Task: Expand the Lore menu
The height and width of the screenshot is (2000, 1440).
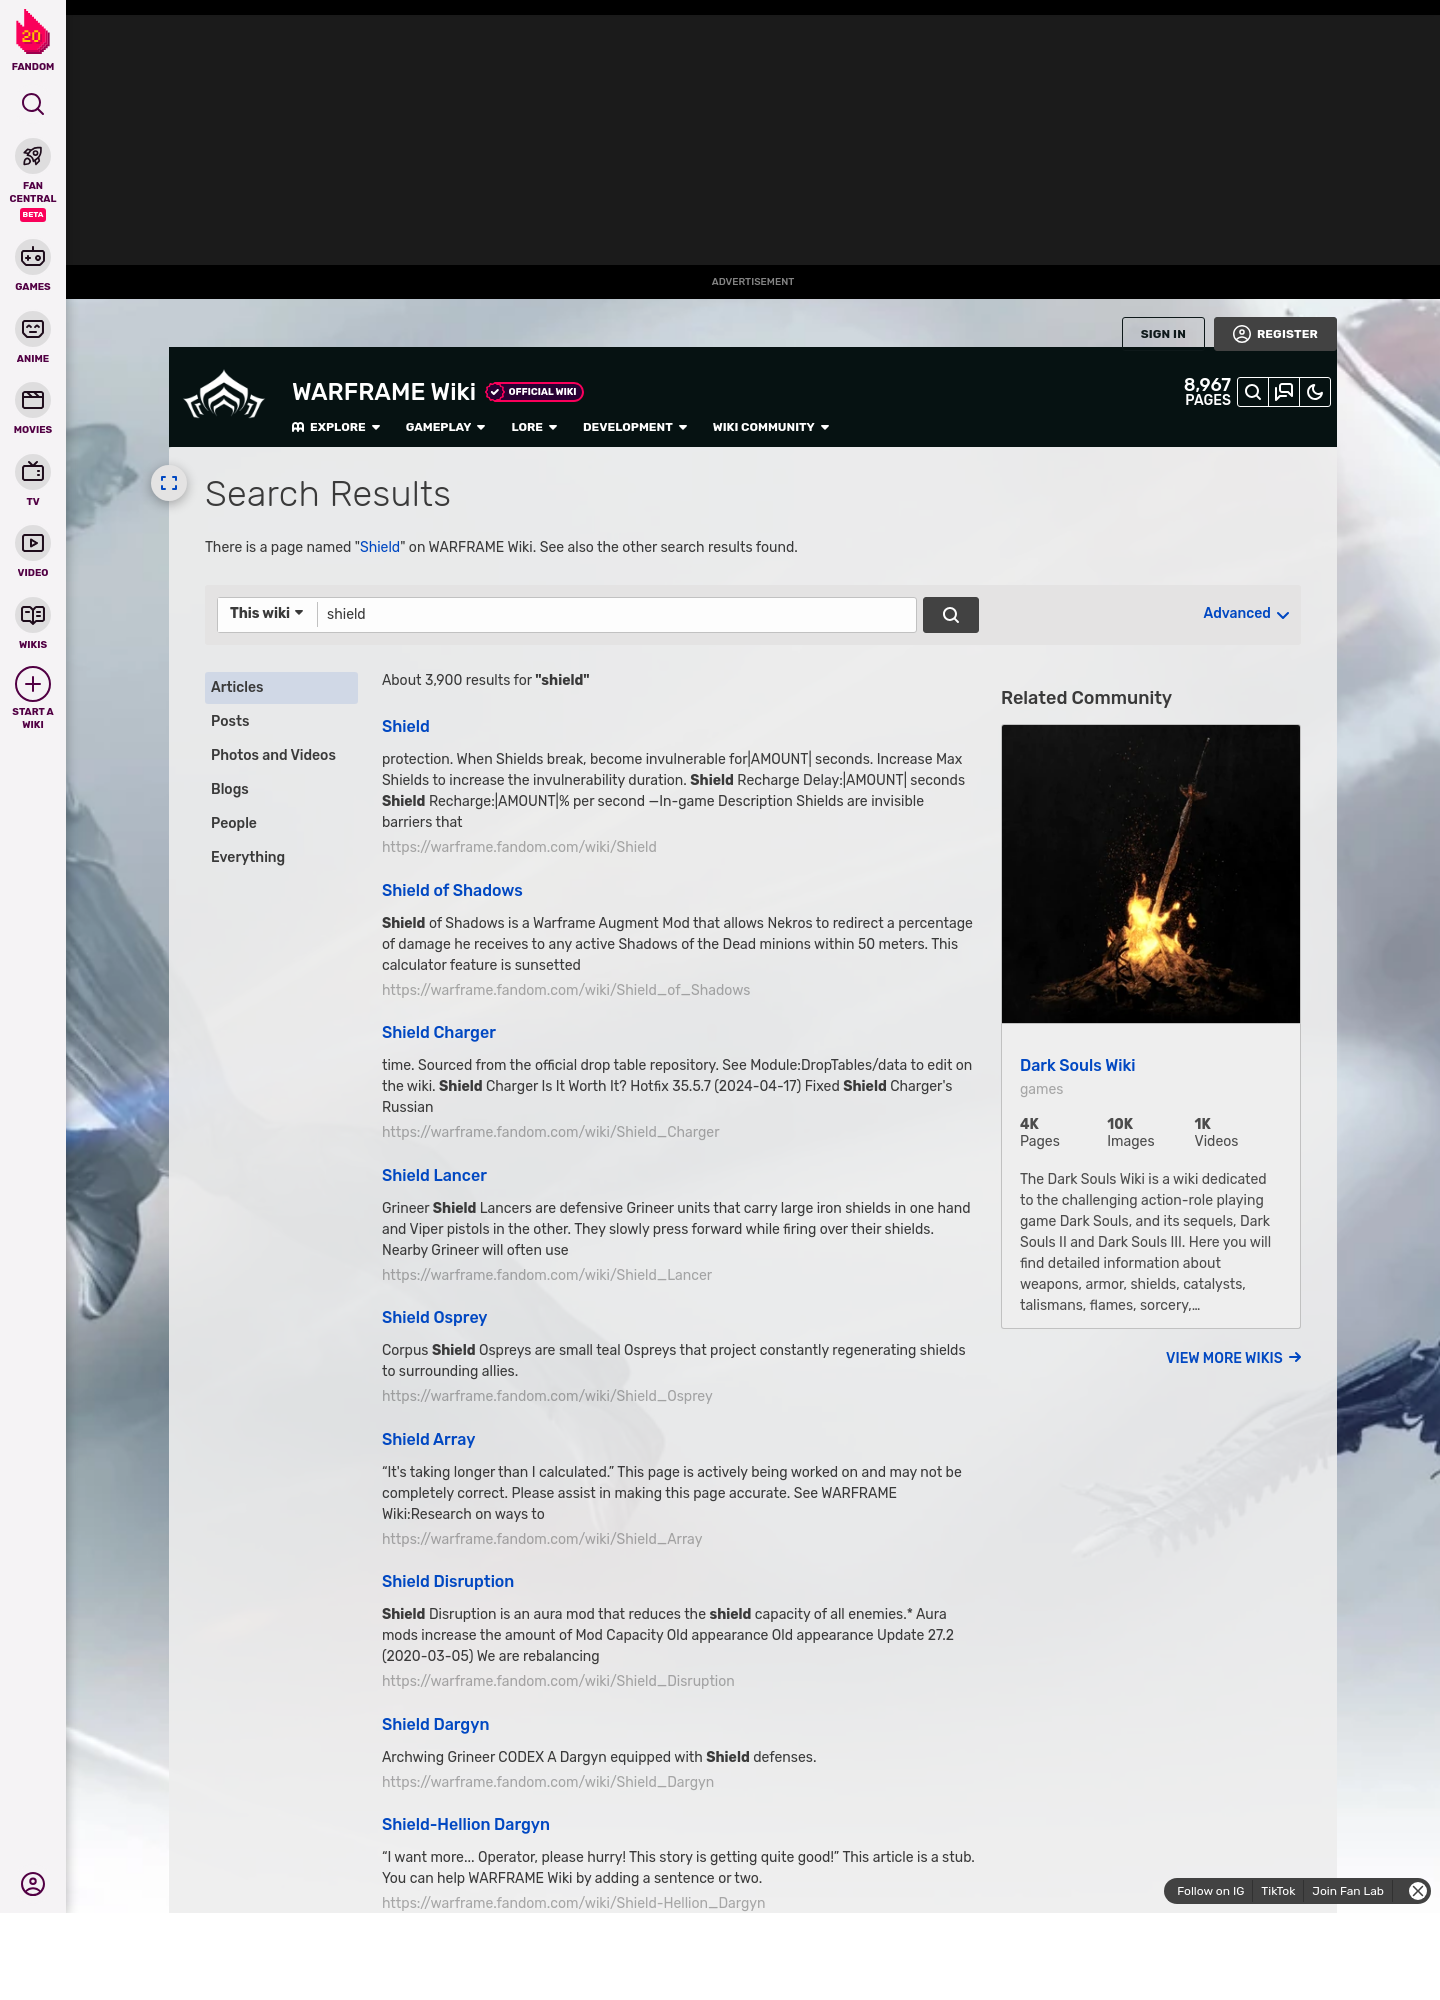Action: [534, 427]
